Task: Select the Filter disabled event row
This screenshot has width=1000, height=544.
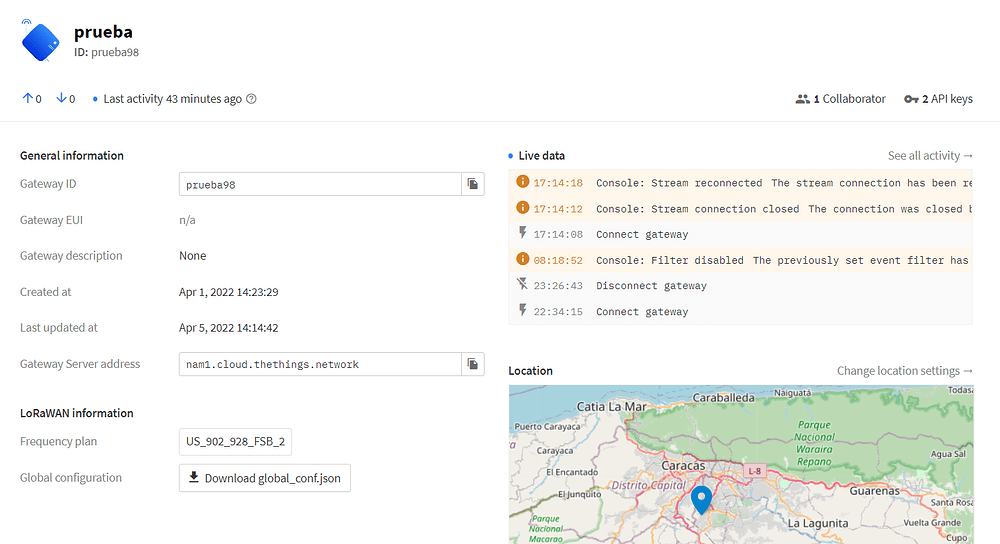Action: pos(740,260)
